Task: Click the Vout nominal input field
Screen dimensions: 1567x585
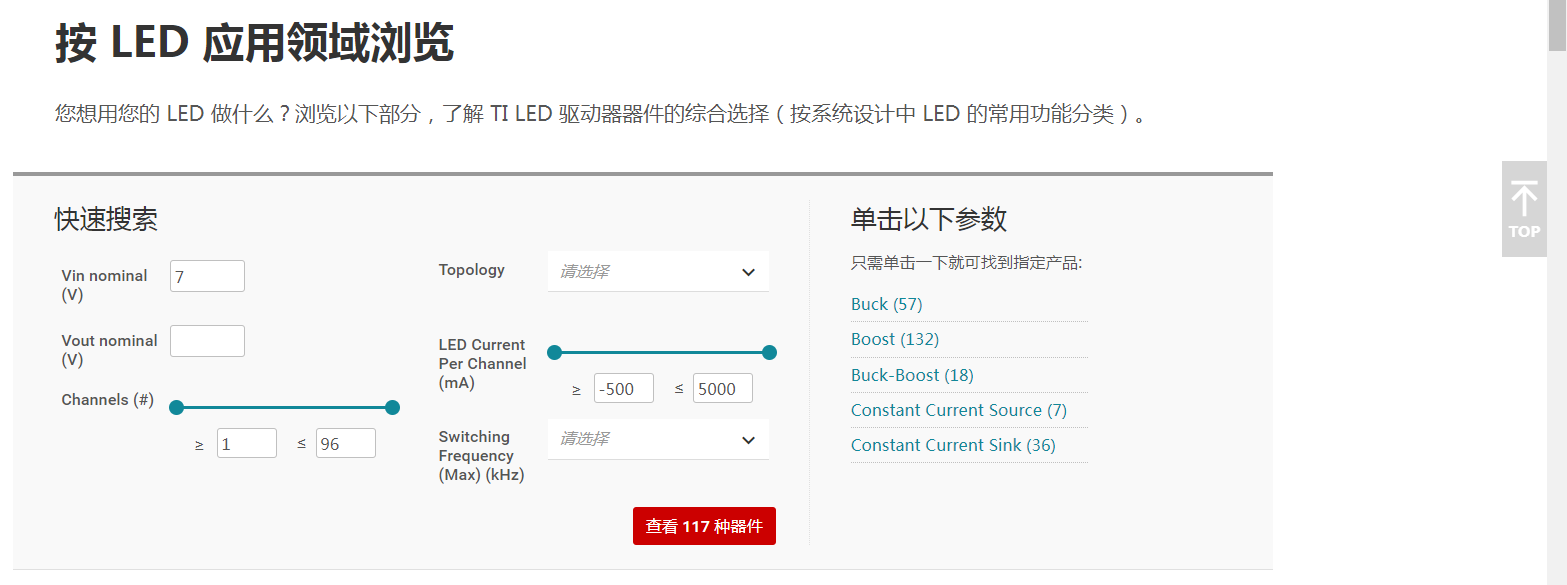Action: tap(207, 341)
